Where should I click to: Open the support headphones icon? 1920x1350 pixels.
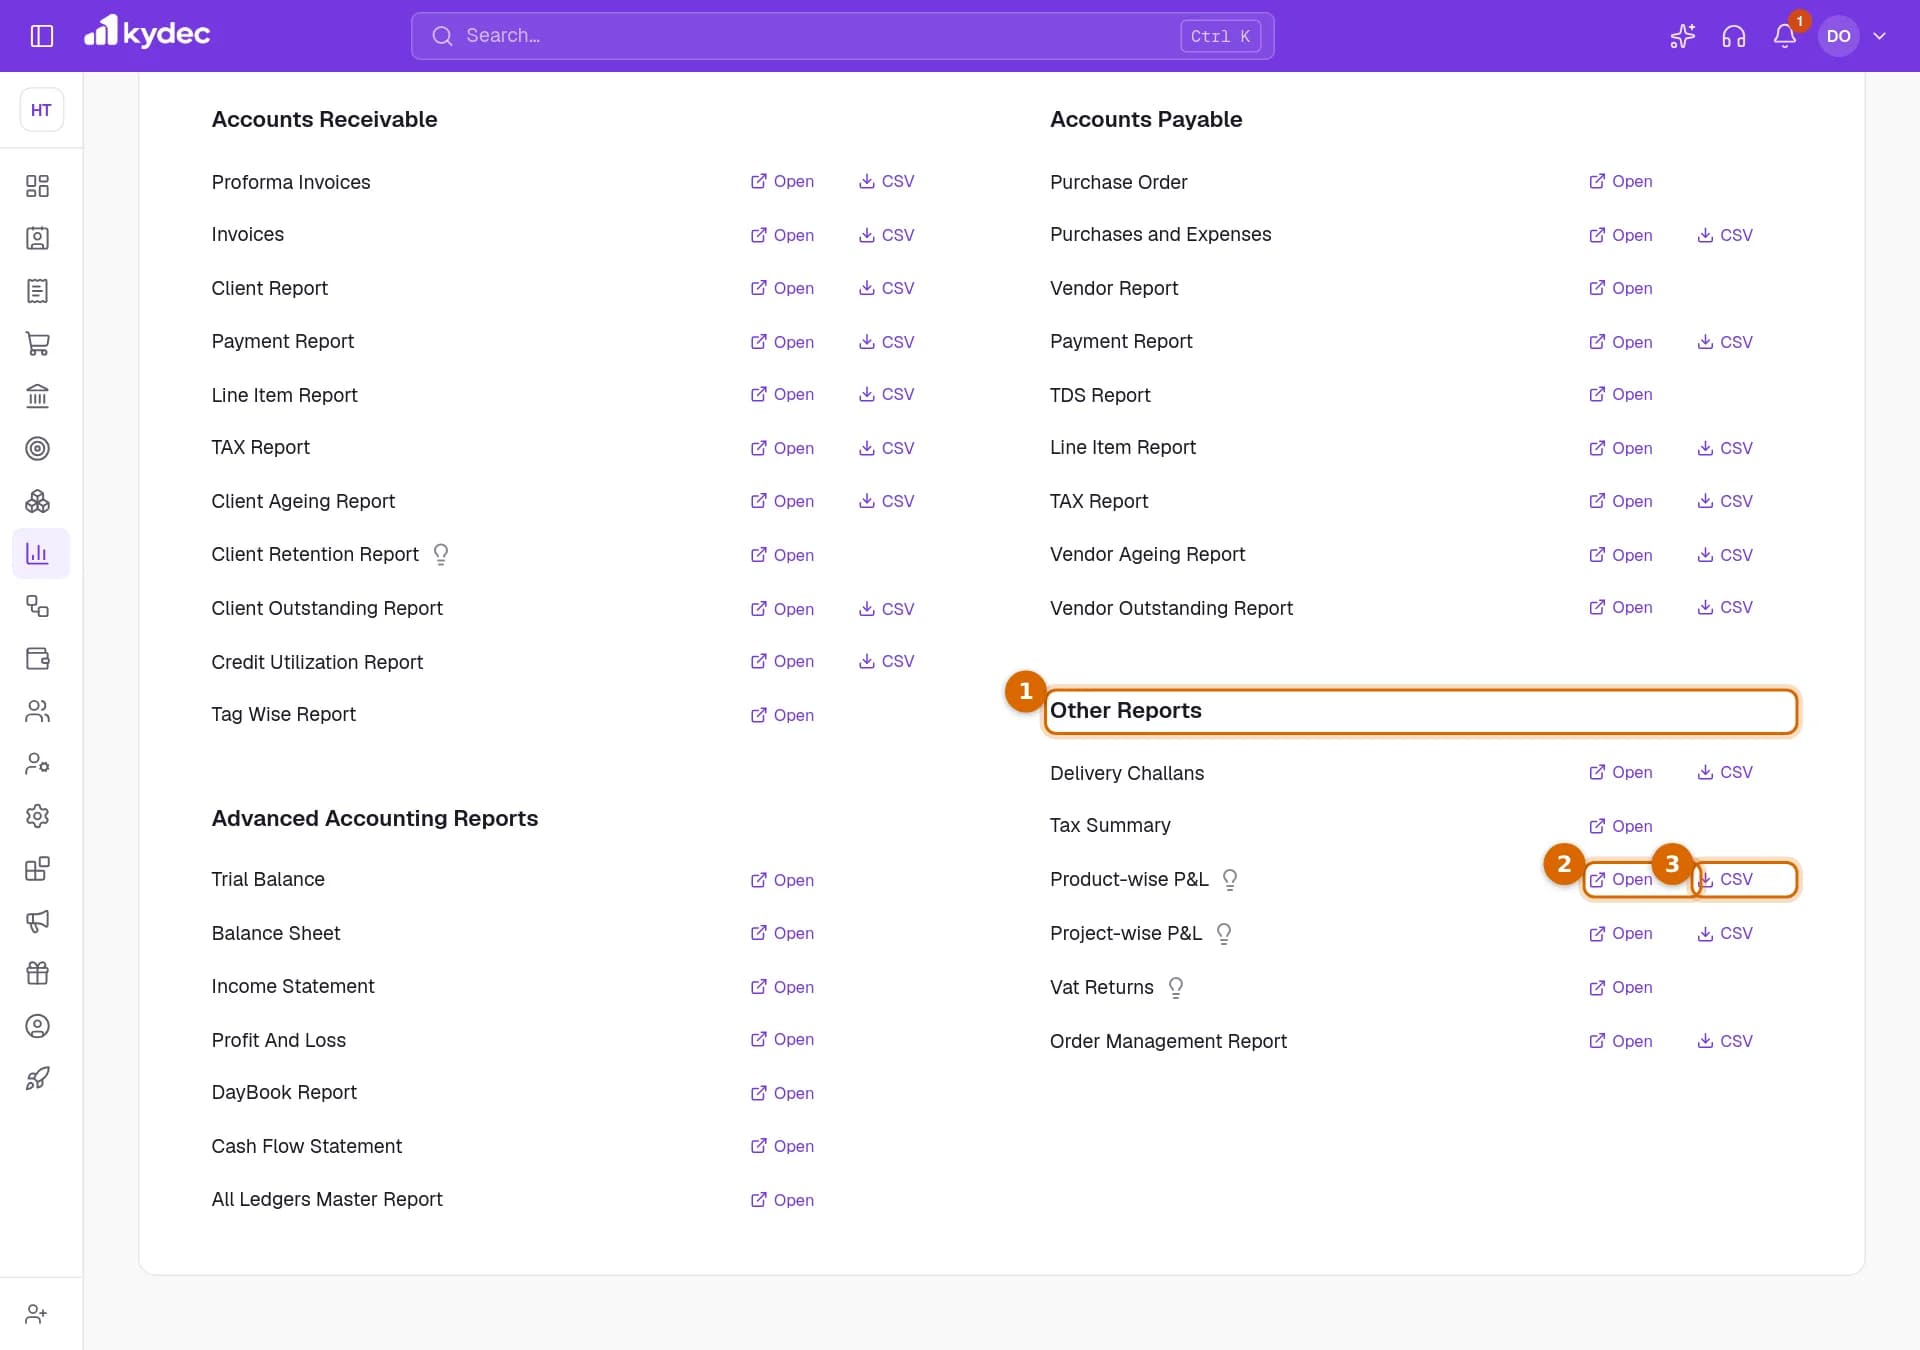point(1734,36)
